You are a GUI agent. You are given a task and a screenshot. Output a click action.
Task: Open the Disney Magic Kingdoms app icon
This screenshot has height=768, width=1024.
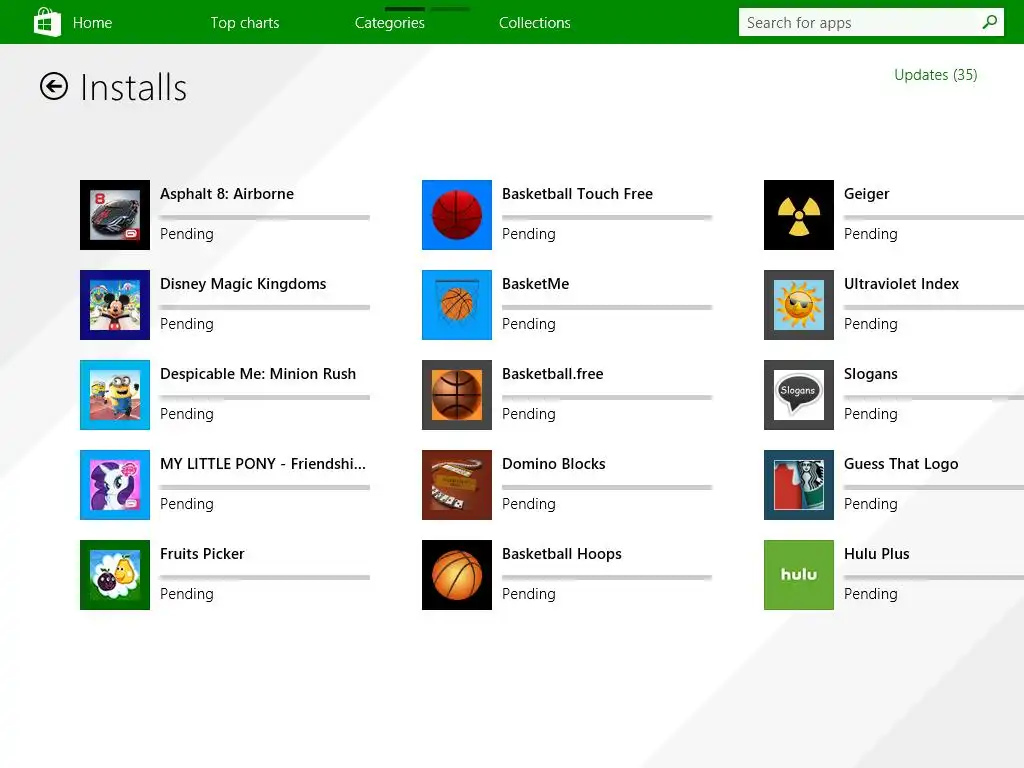point(115,305)
